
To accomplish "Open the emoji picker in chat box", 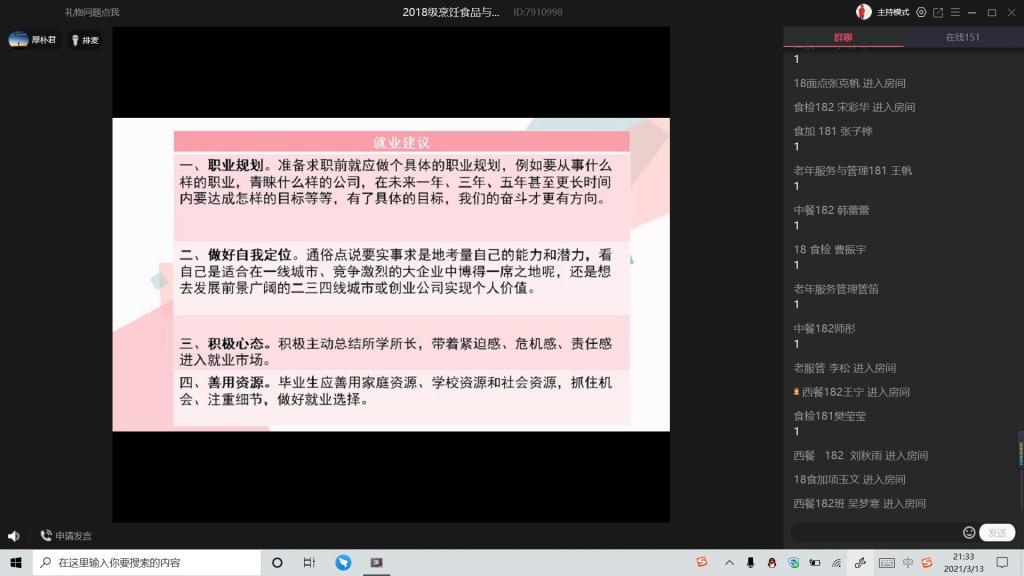I will click(968, 533).
